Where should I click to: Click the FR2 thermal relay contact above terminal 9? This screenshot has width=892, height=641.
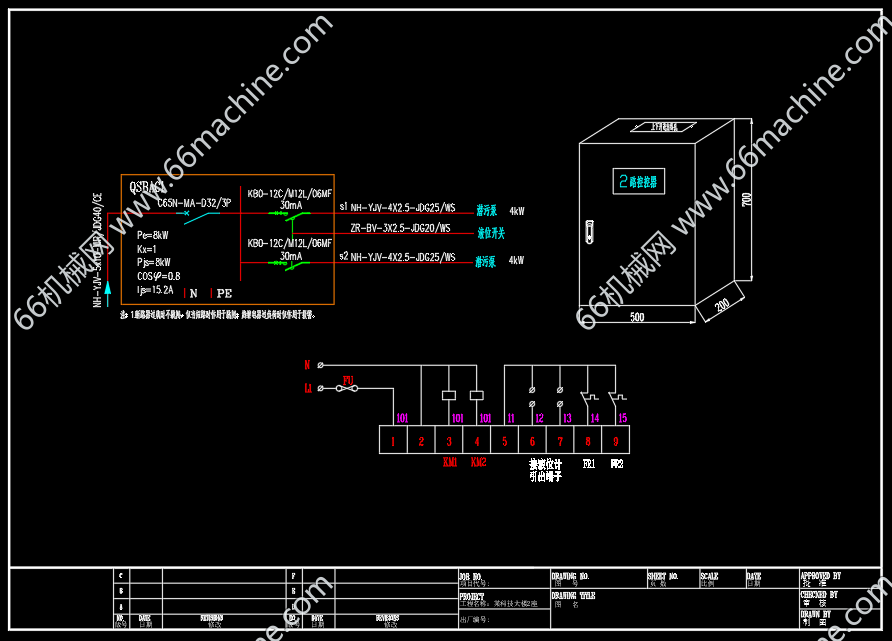coord(616,395)
